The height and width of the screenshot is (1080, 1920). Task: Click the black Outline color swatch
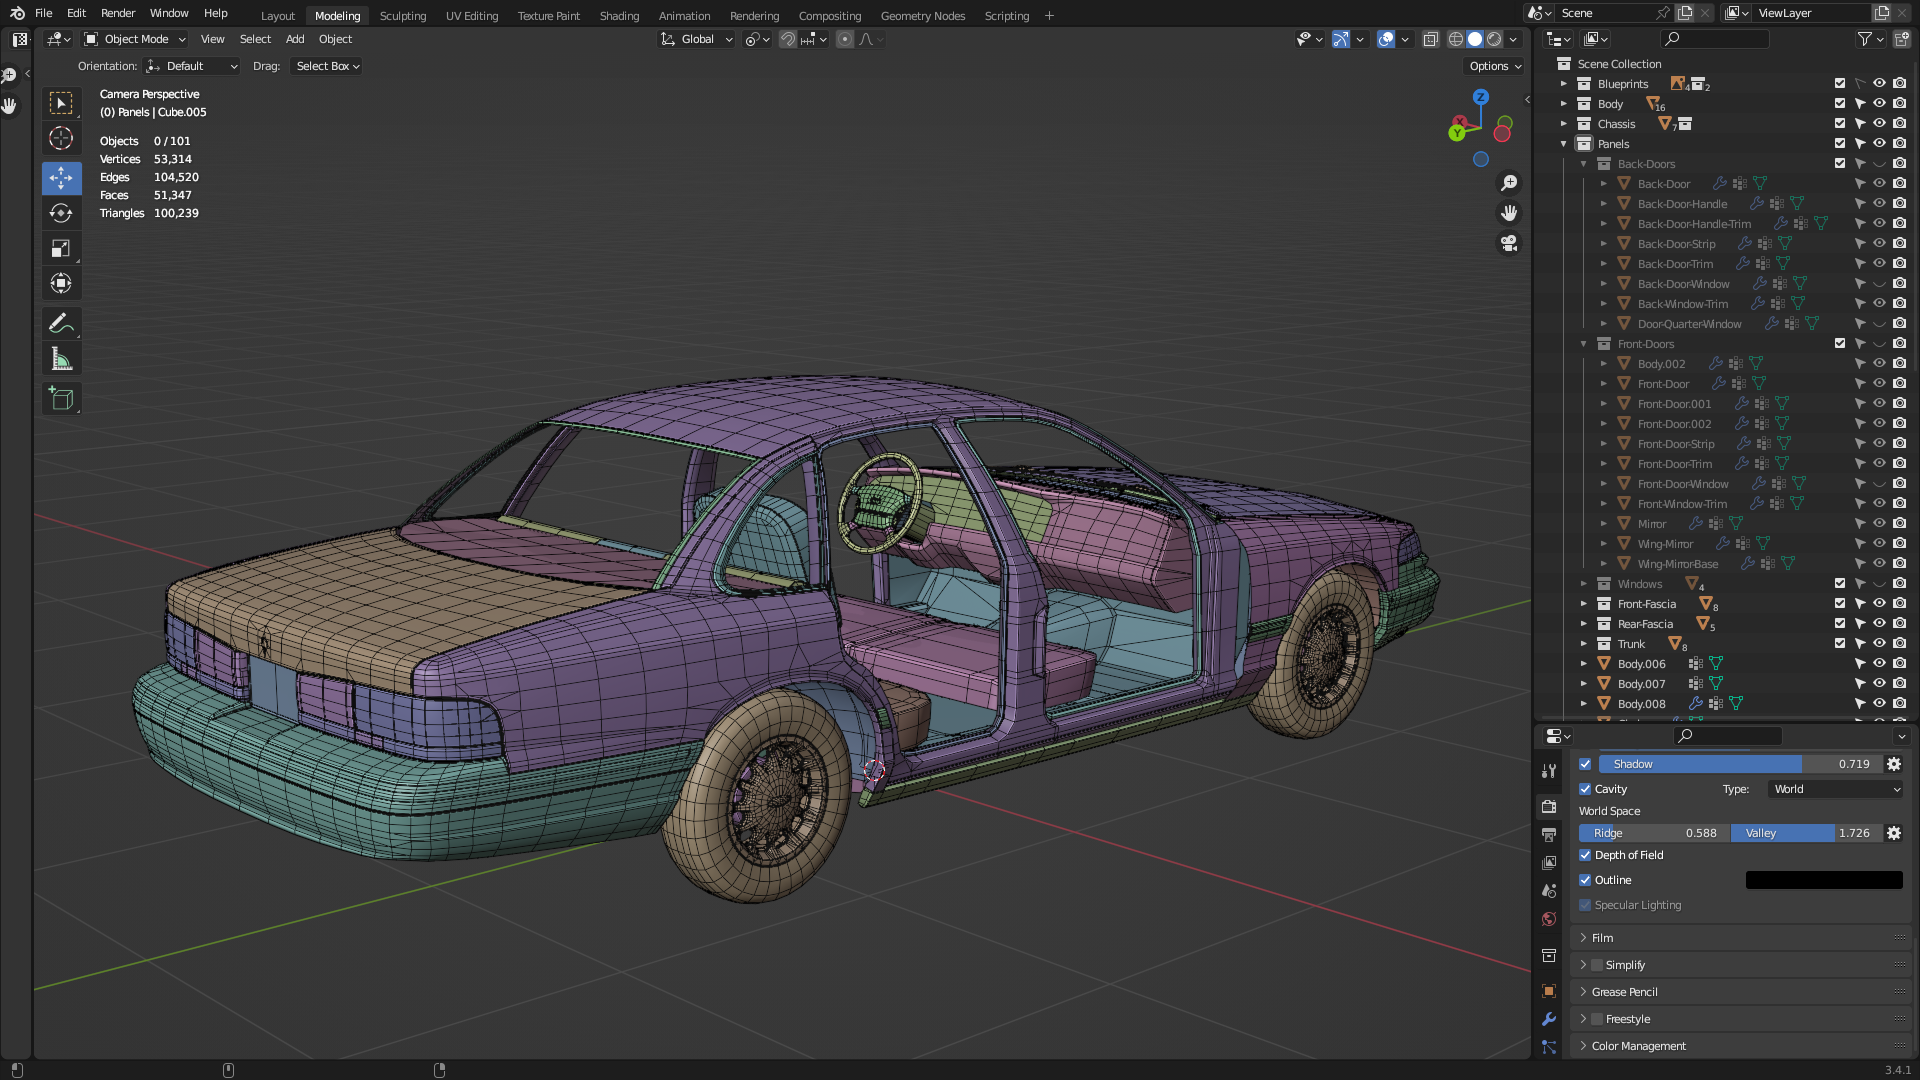pyautogui.click(x=1823, y=880)
